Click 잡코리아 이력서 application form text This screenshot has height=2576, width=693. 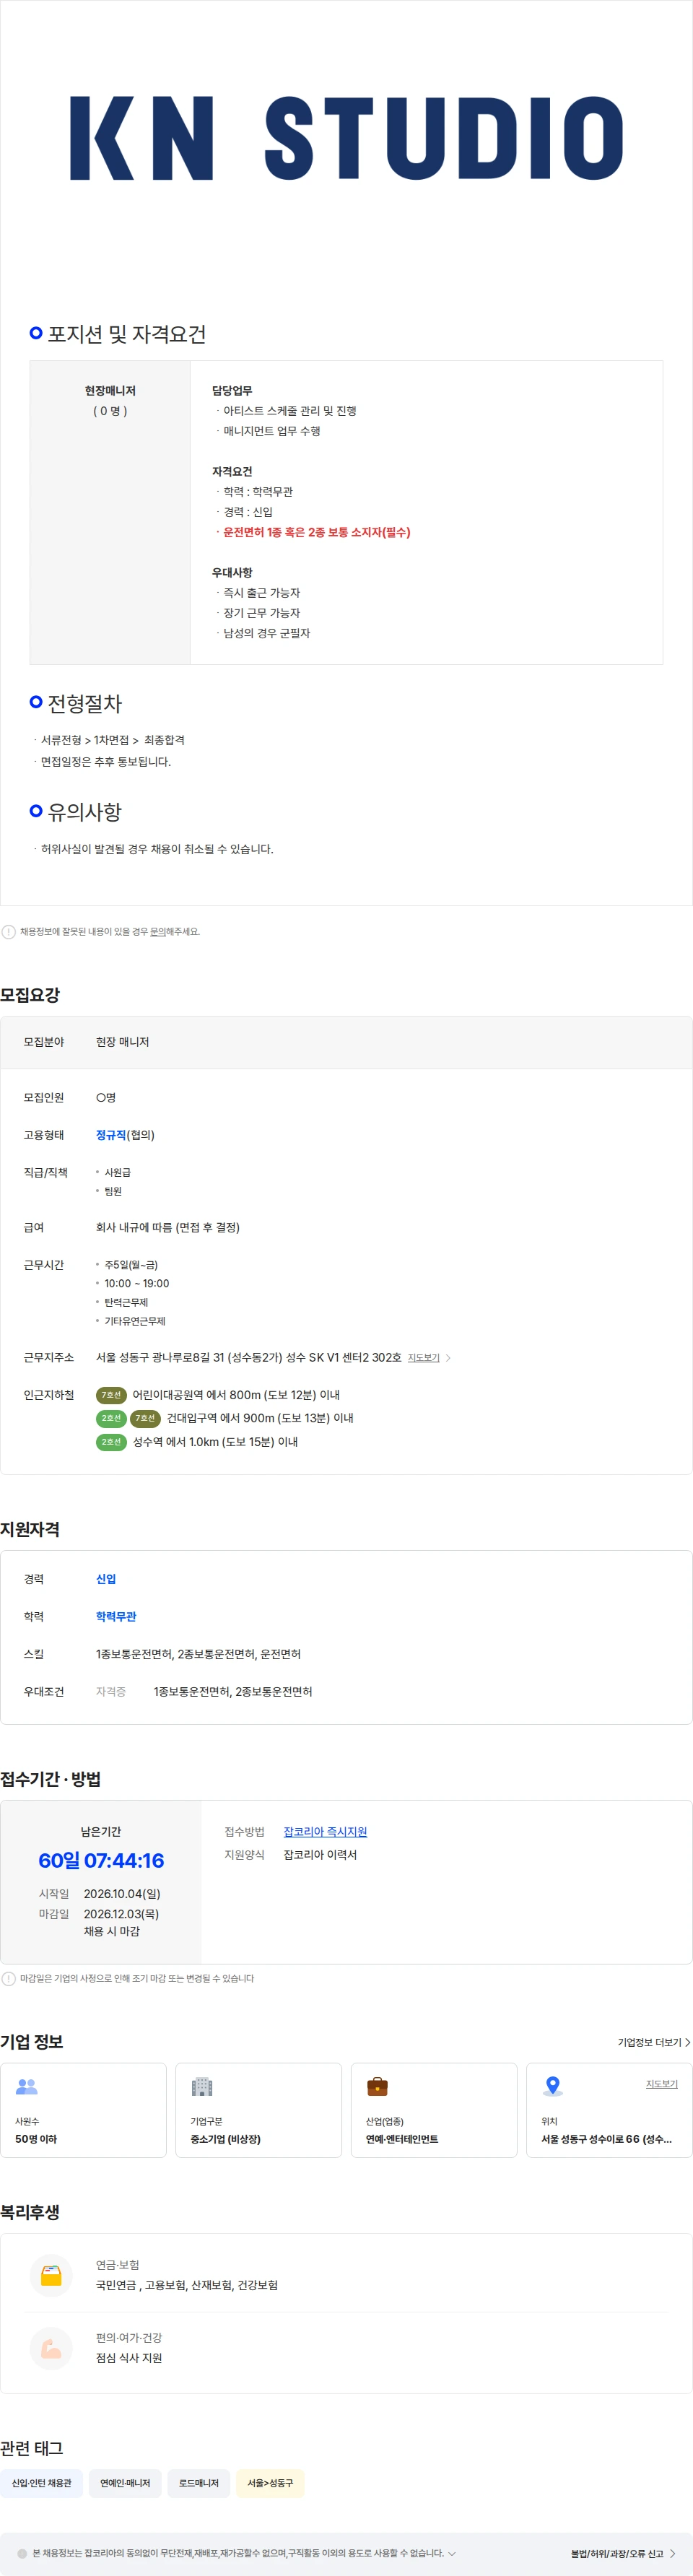pos(320,1854)
